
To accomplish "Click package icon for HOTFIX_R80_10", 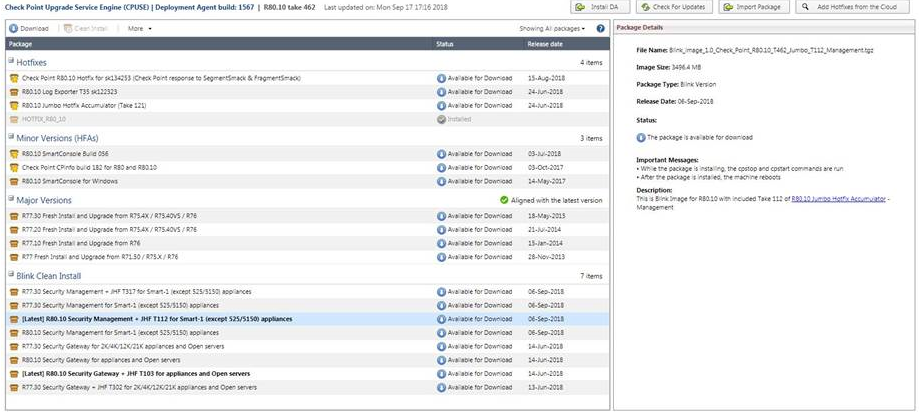I will [x=14, y=119].
